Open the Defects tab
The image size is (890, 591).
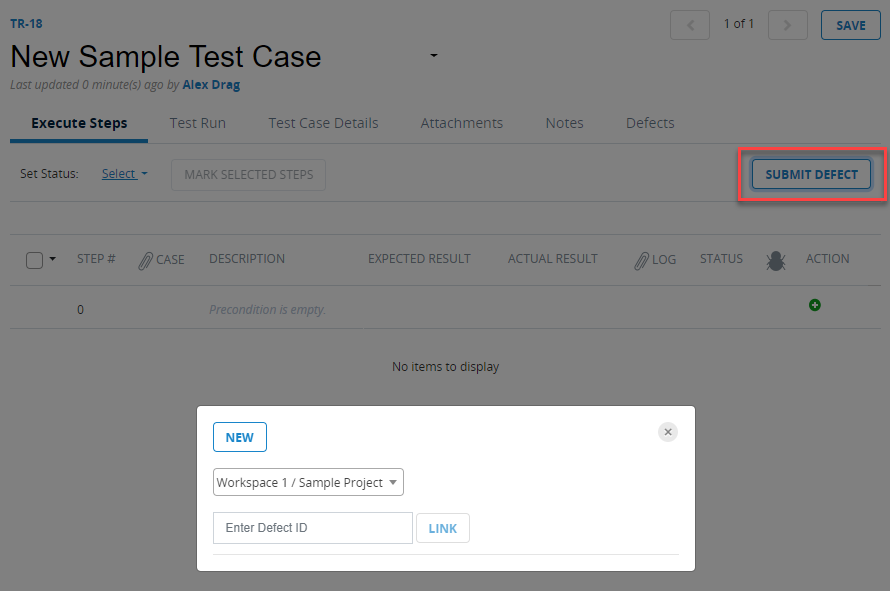coord(650,123)
